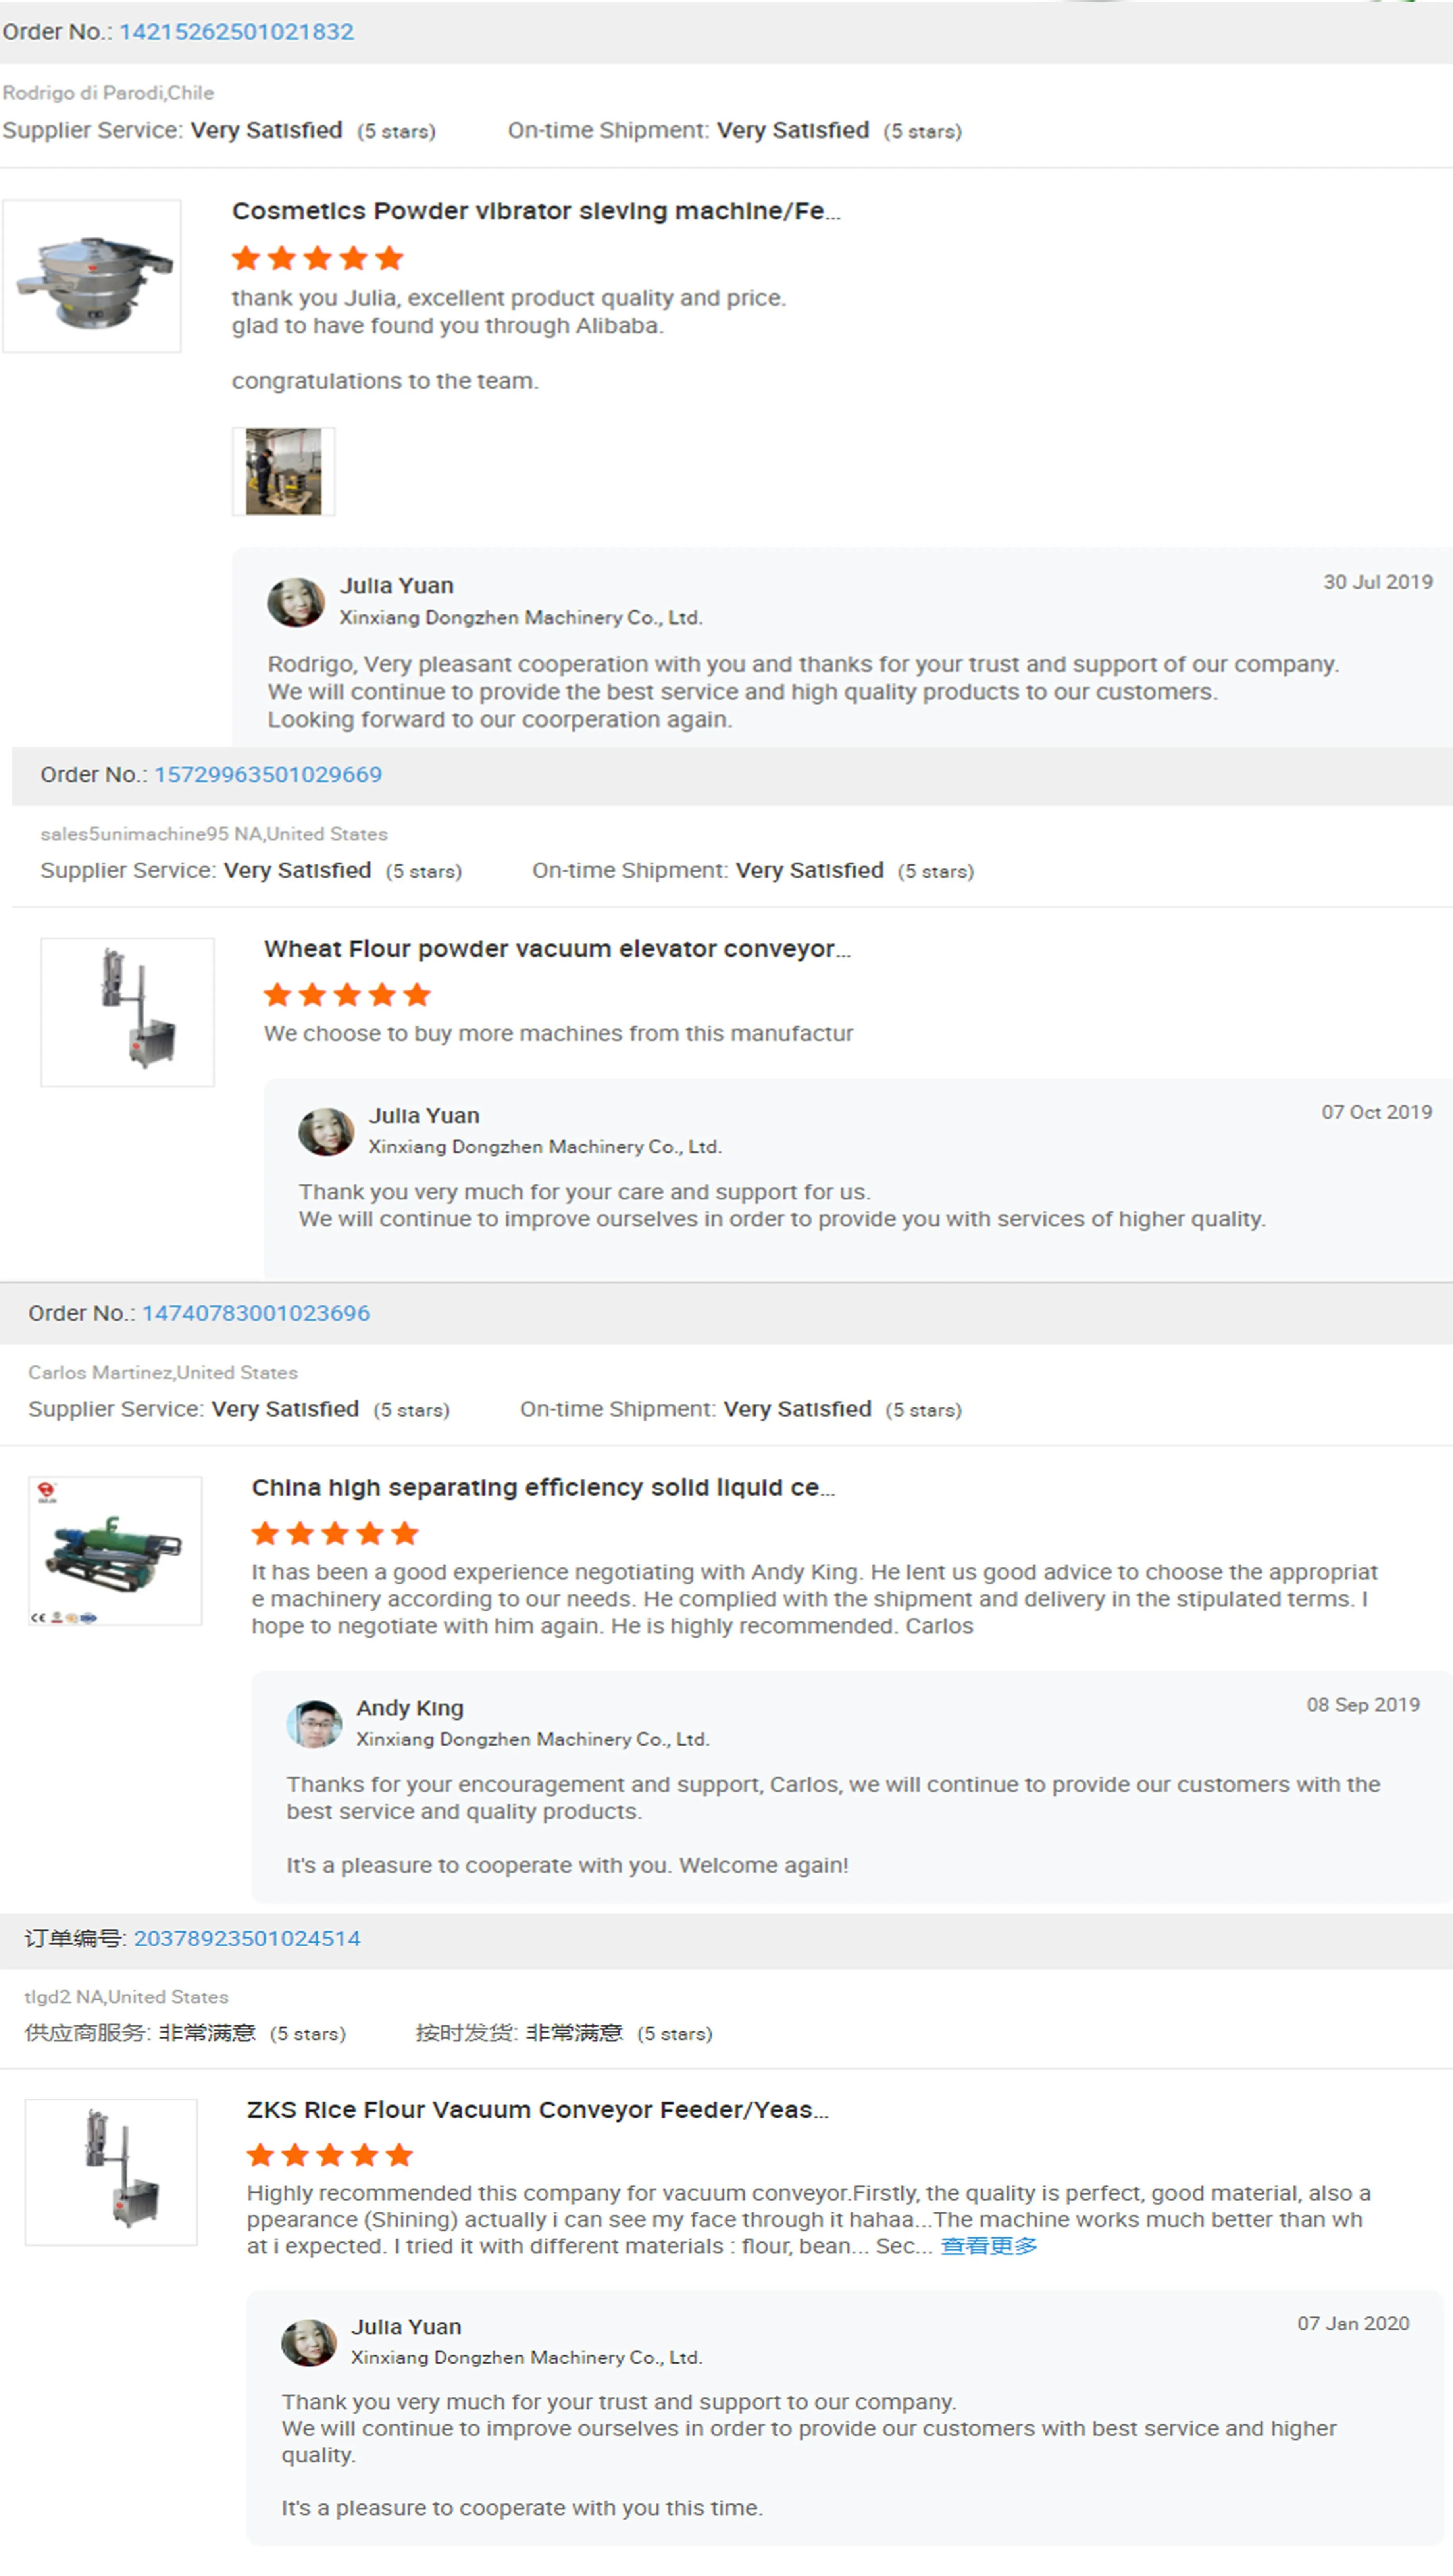
Task: Open order number 20378923501024514
Action: click(246, 1939)
